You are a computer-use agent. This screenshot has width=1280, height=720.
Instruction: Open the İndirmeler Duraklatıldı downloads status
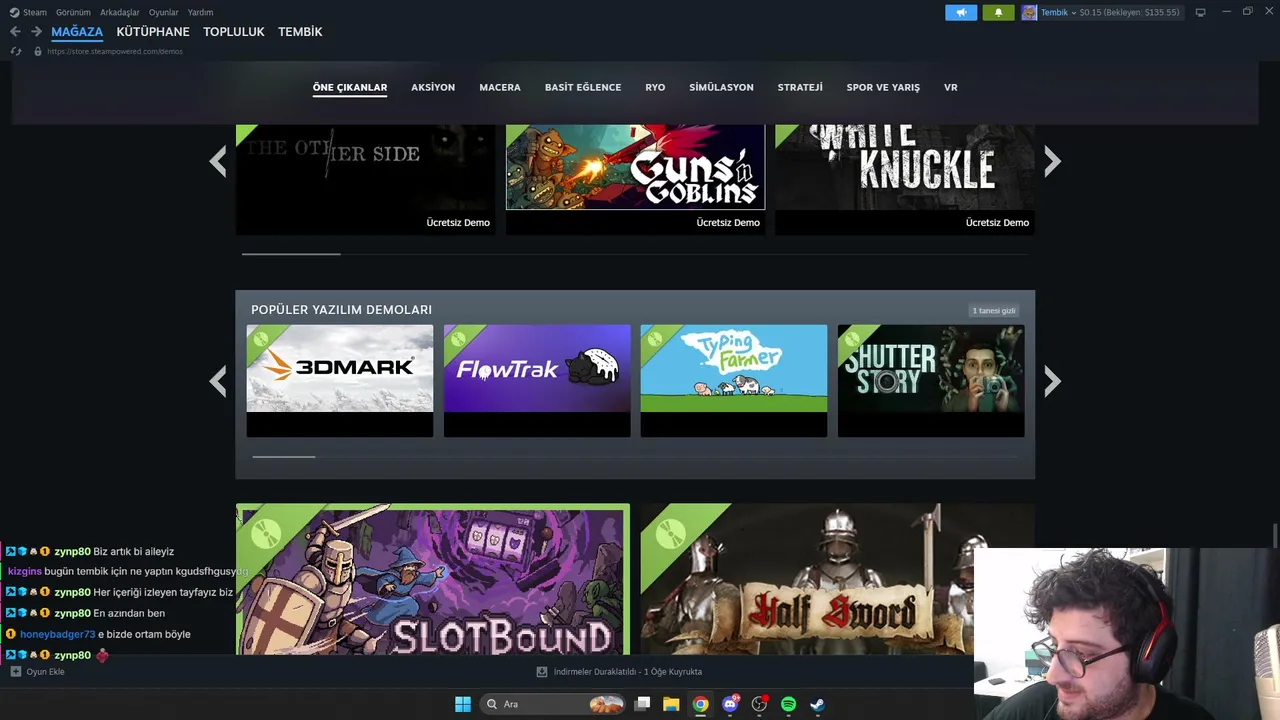[x=628, y=672]
